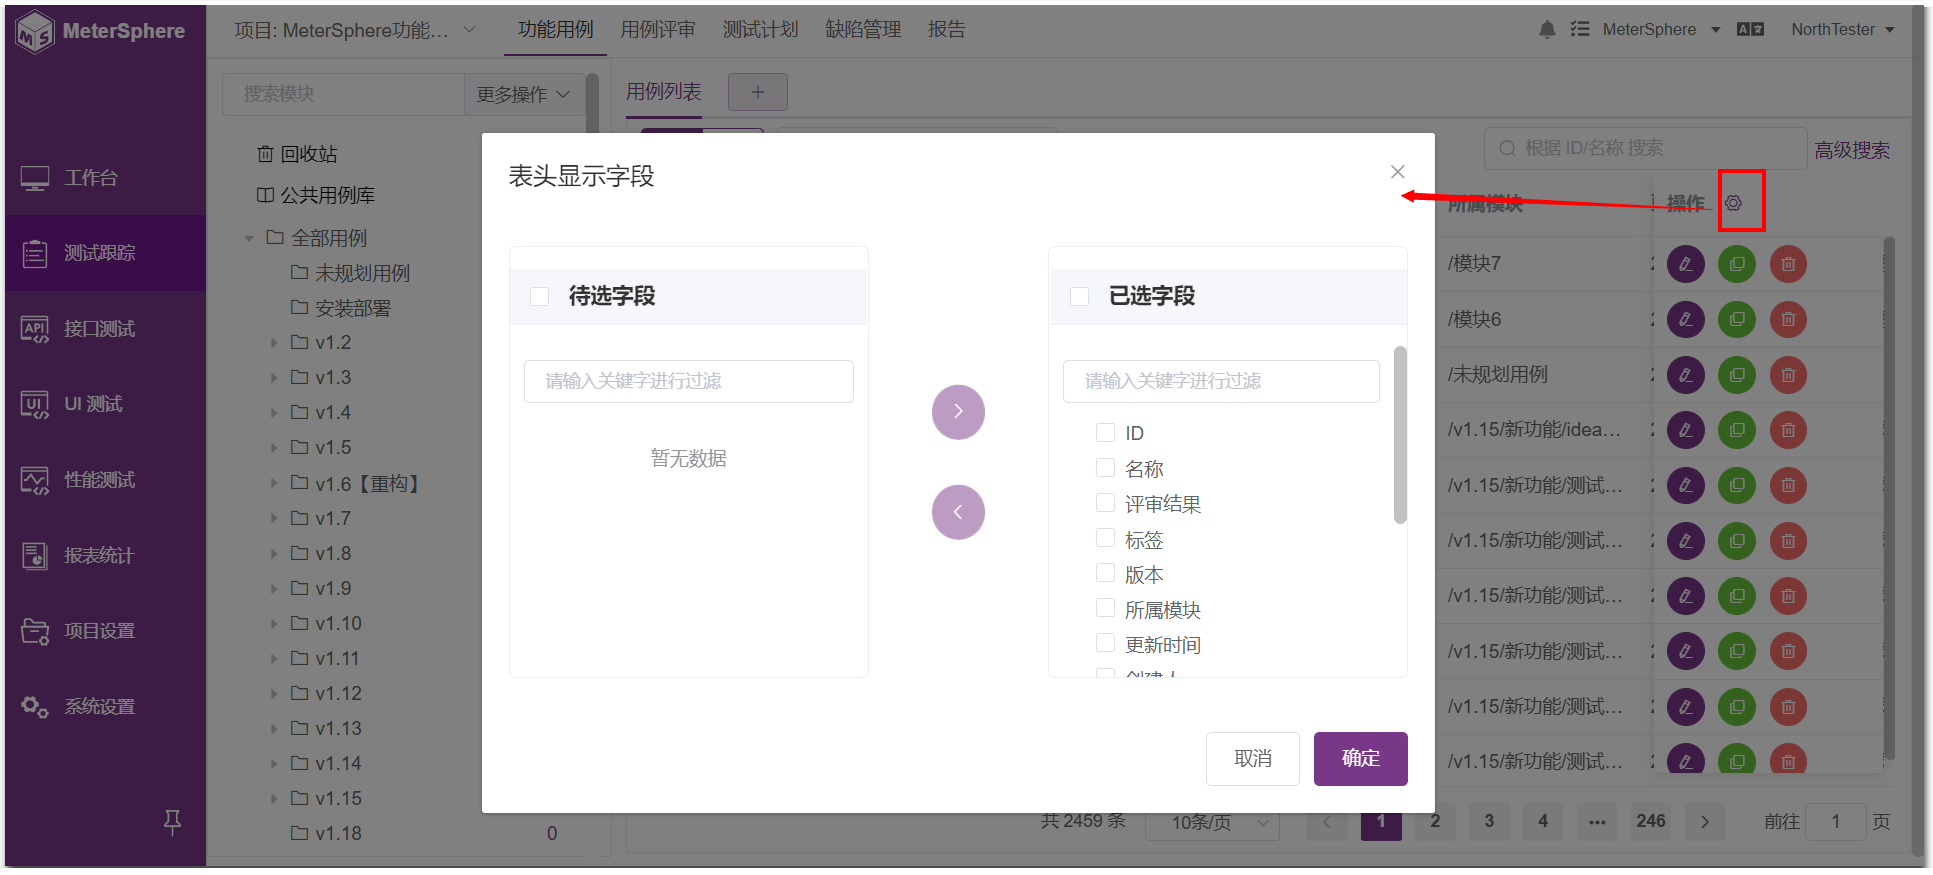Switch language with the translate icon
This screenshot has width=1933, height=875.
tap(1750, 29)
